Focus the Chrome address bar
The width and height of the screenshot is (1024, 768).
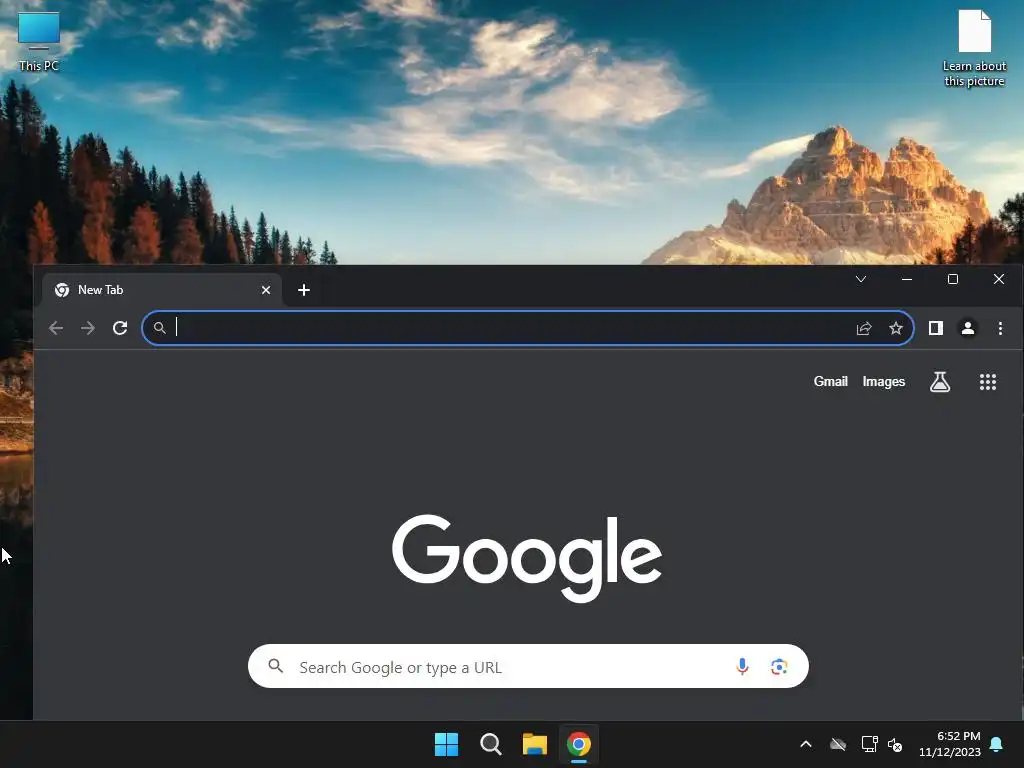point(528,328)
